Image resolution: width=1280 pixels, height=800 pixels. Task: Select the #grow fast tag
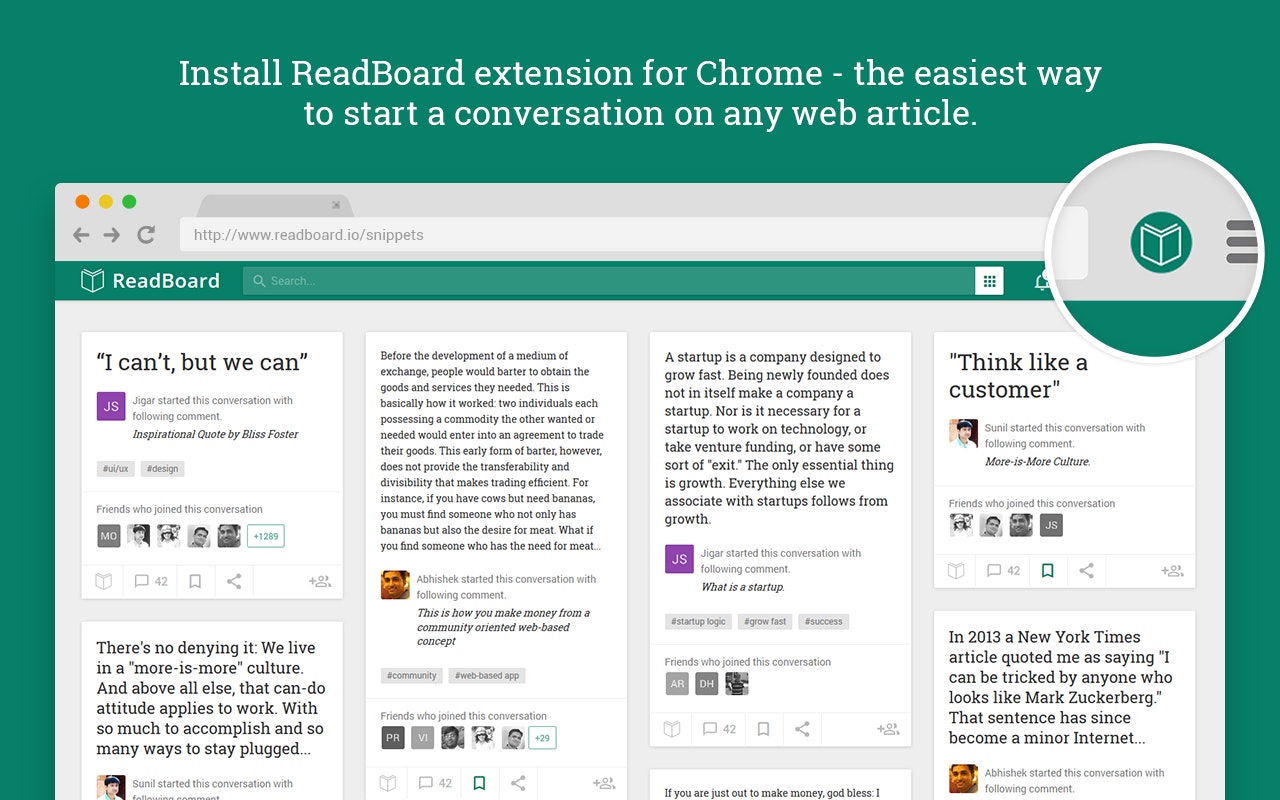pyautogui.click(x=766, y=622)
